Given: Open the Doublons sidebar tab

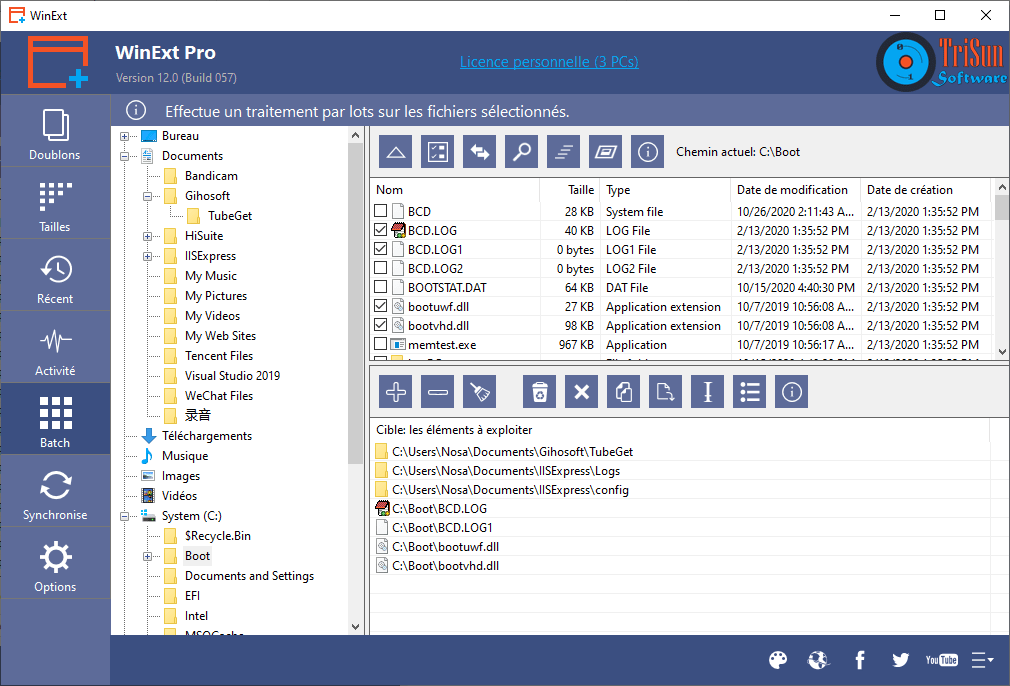Looking at the screenshot, I should [x=55, y=131].
